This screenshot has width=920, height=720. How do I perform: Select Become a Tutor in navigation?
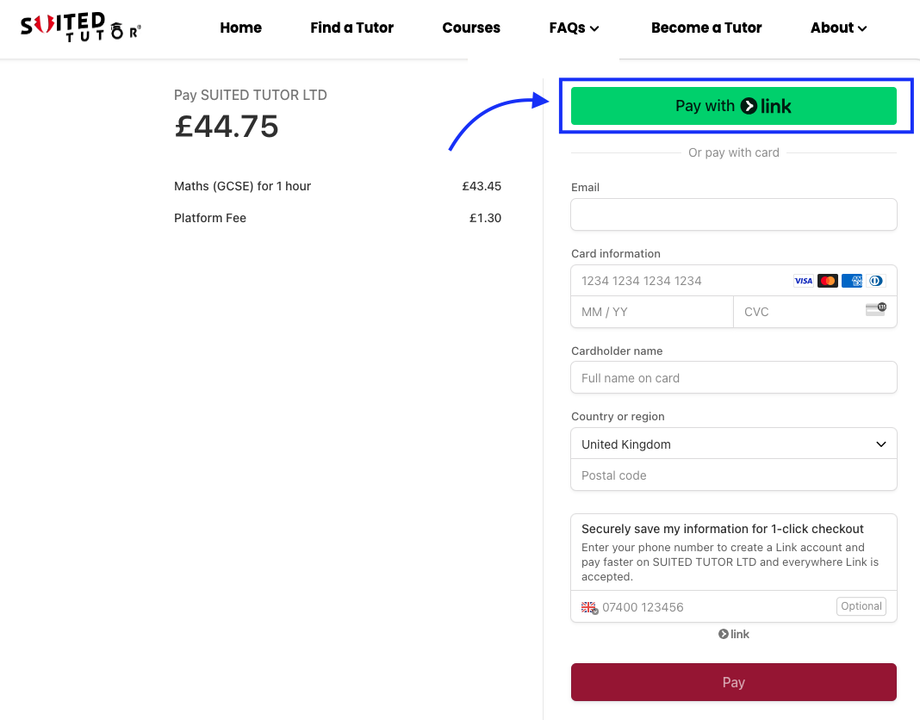tap(706, 28)
